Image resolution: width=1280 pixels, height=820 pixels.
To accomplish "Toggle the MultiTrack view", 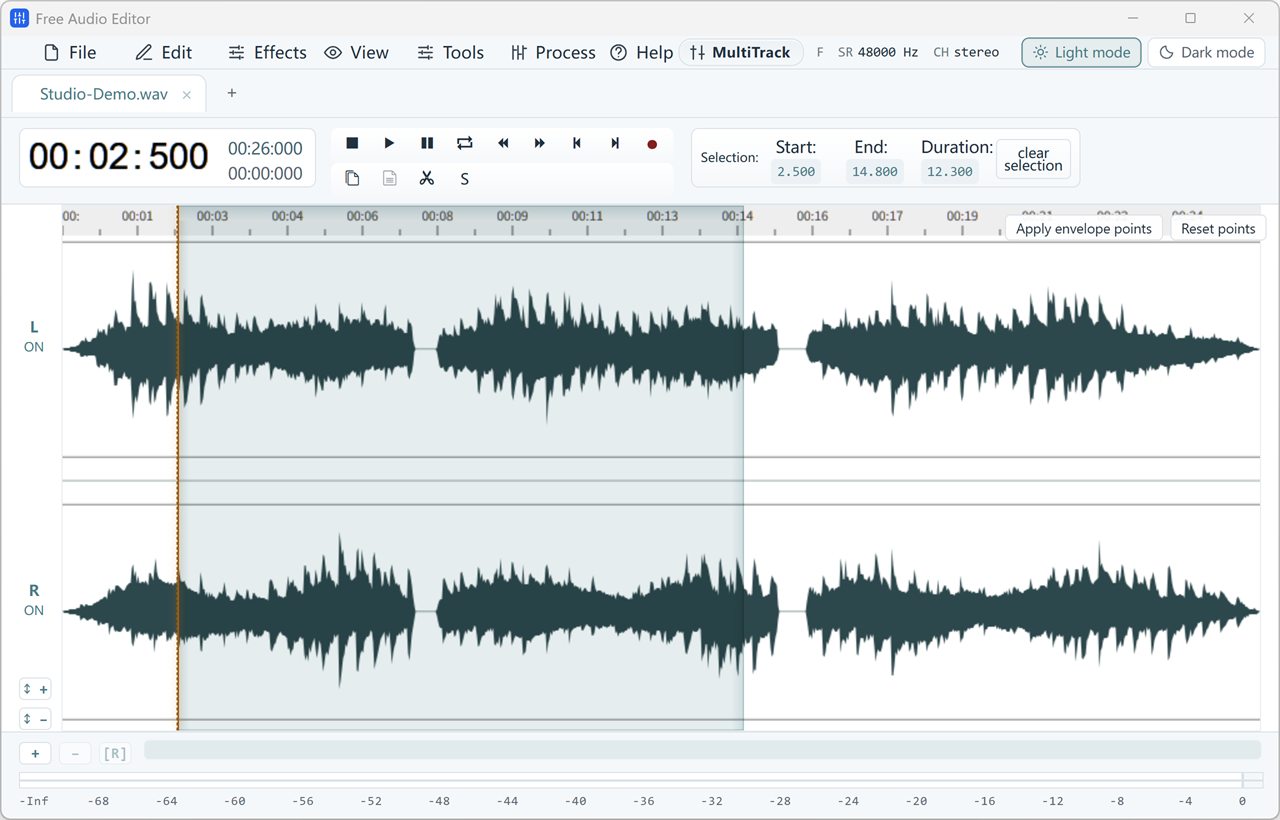I will click(x=740, y=53).
